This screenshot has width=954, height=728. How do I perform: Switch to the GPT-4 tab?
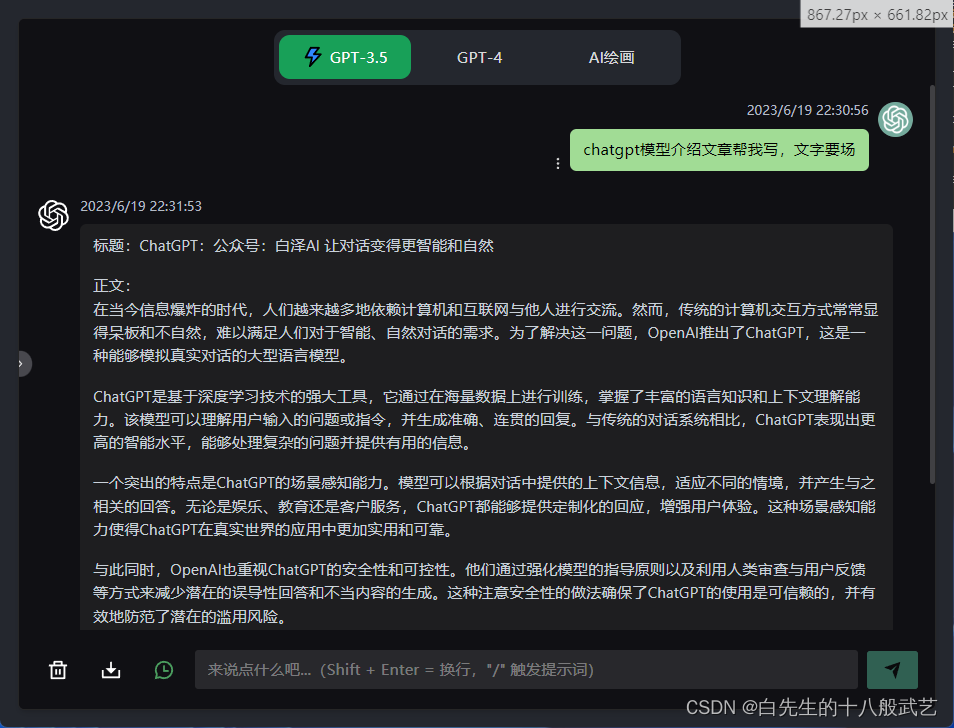(x=479, y=57)
